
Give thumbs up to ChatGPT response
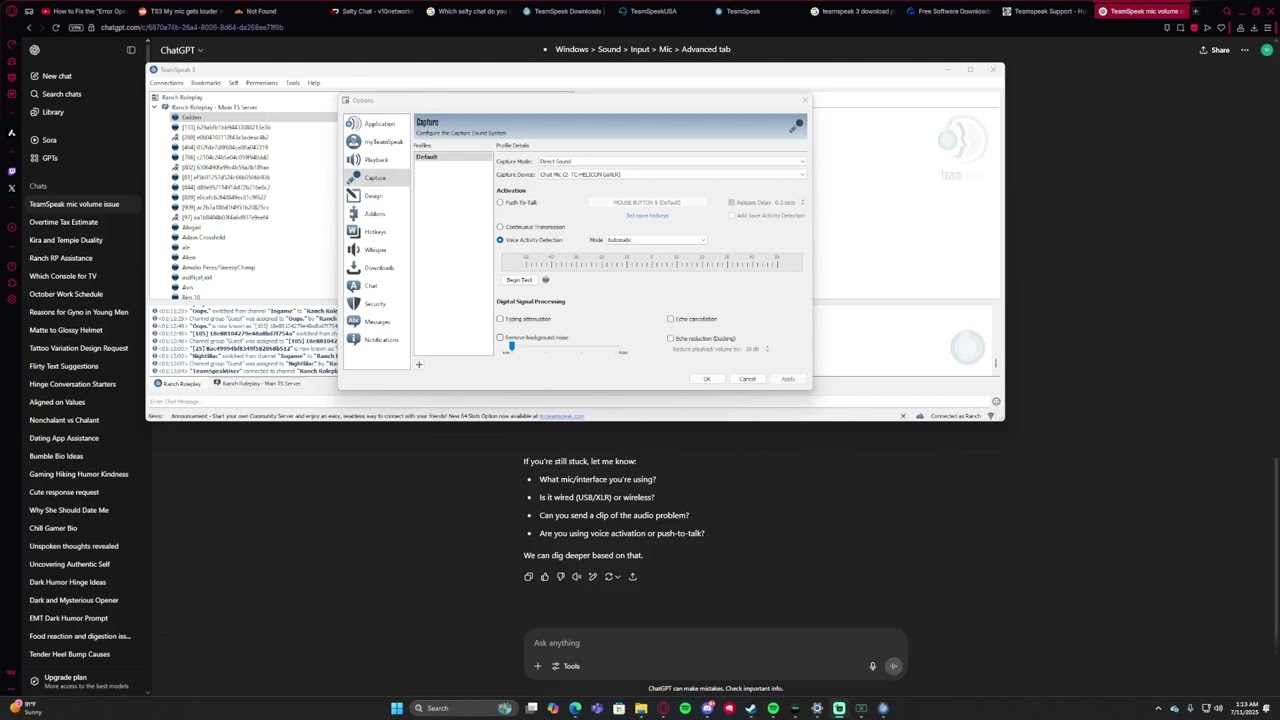544,577
